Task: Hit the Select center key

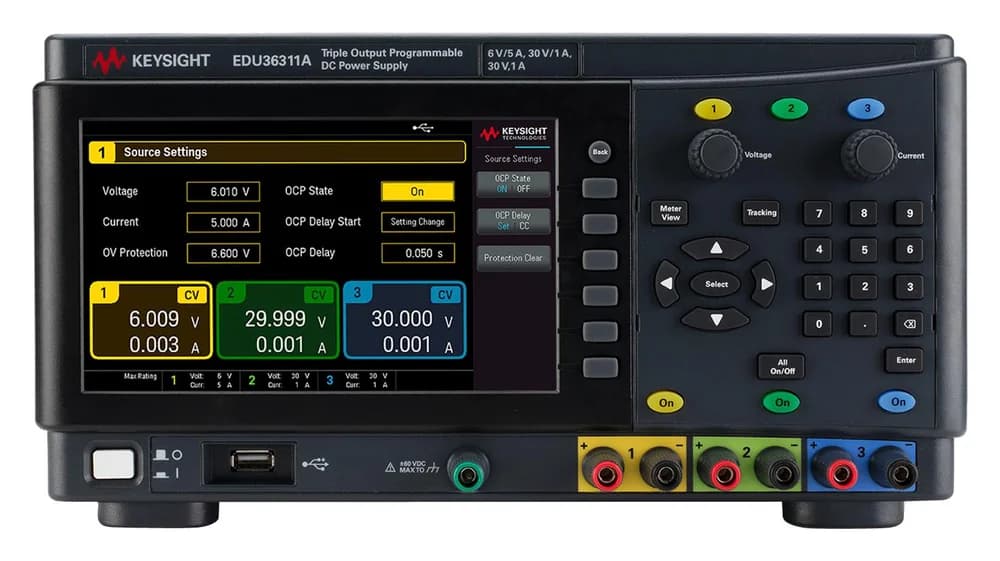Action: click(716, 284)
